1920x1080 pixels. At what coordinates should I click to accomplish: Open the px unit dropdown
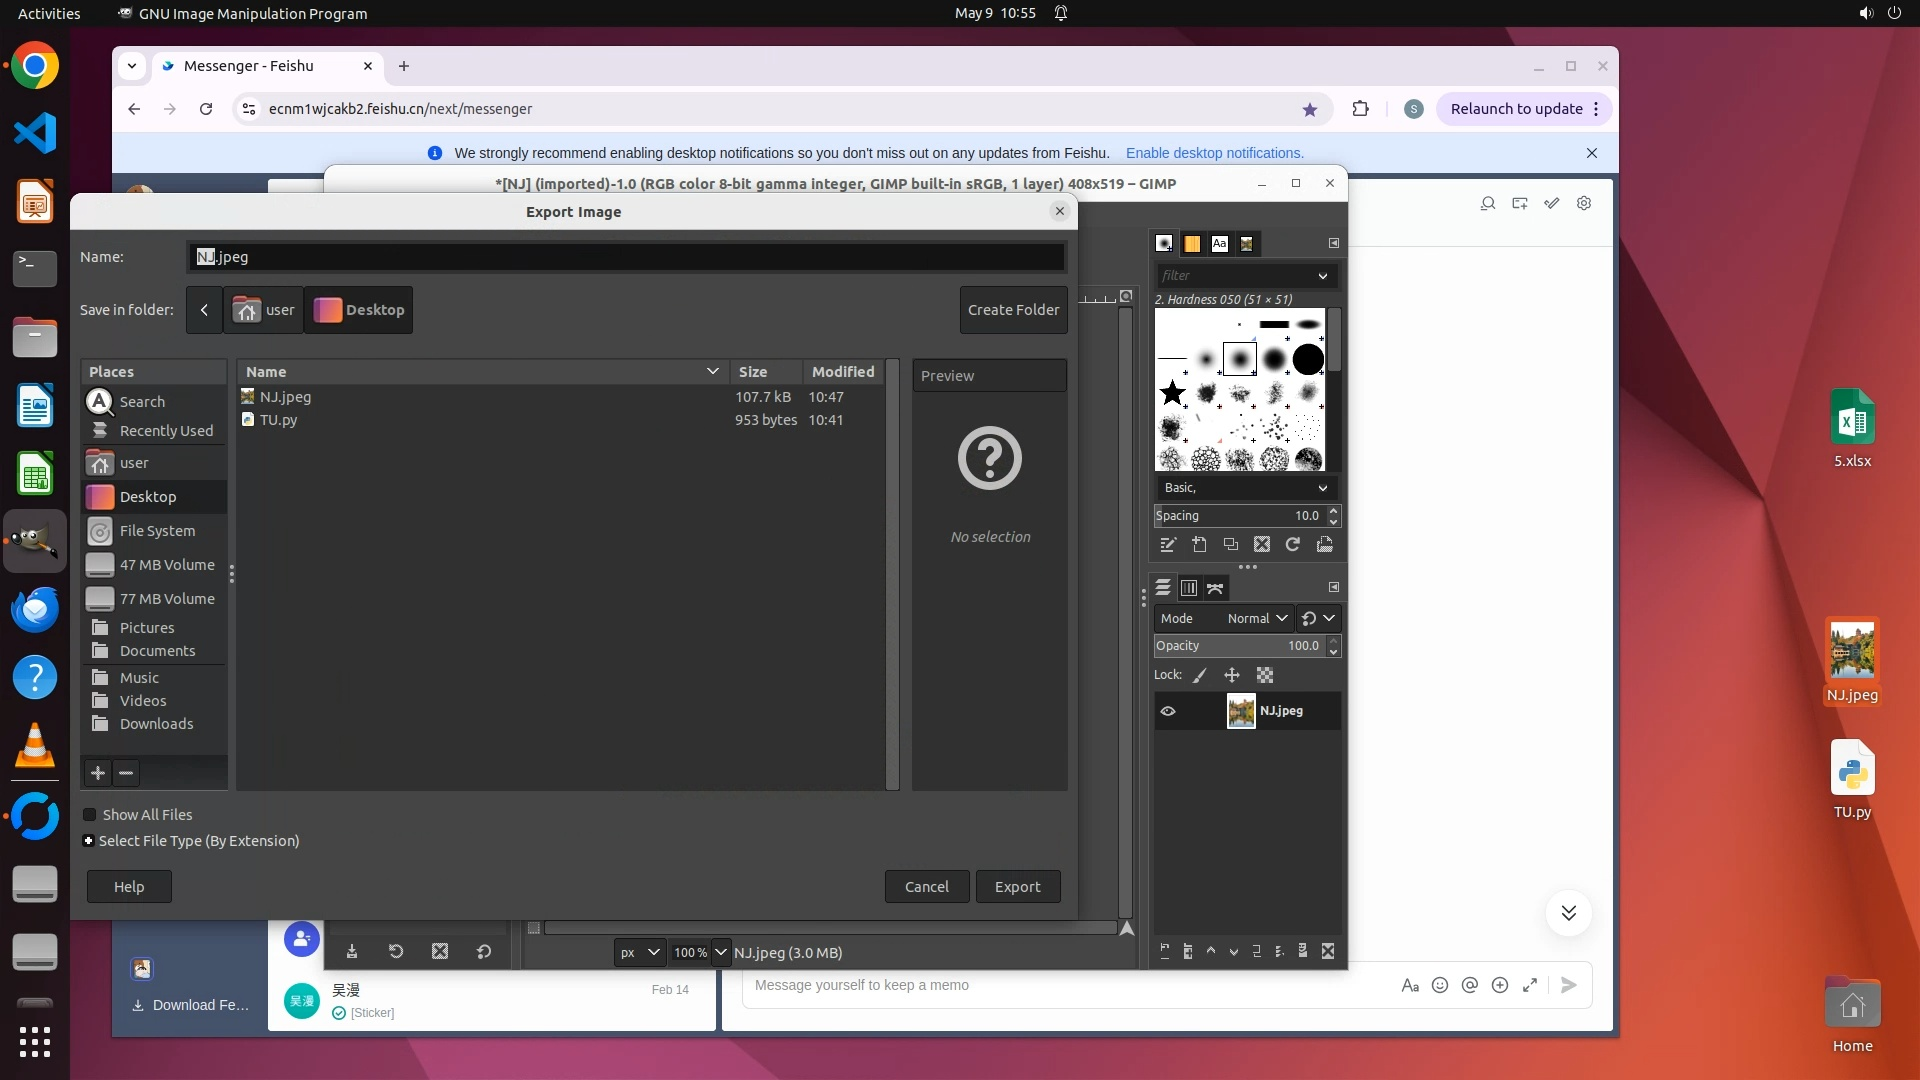[x=640, y=953]
